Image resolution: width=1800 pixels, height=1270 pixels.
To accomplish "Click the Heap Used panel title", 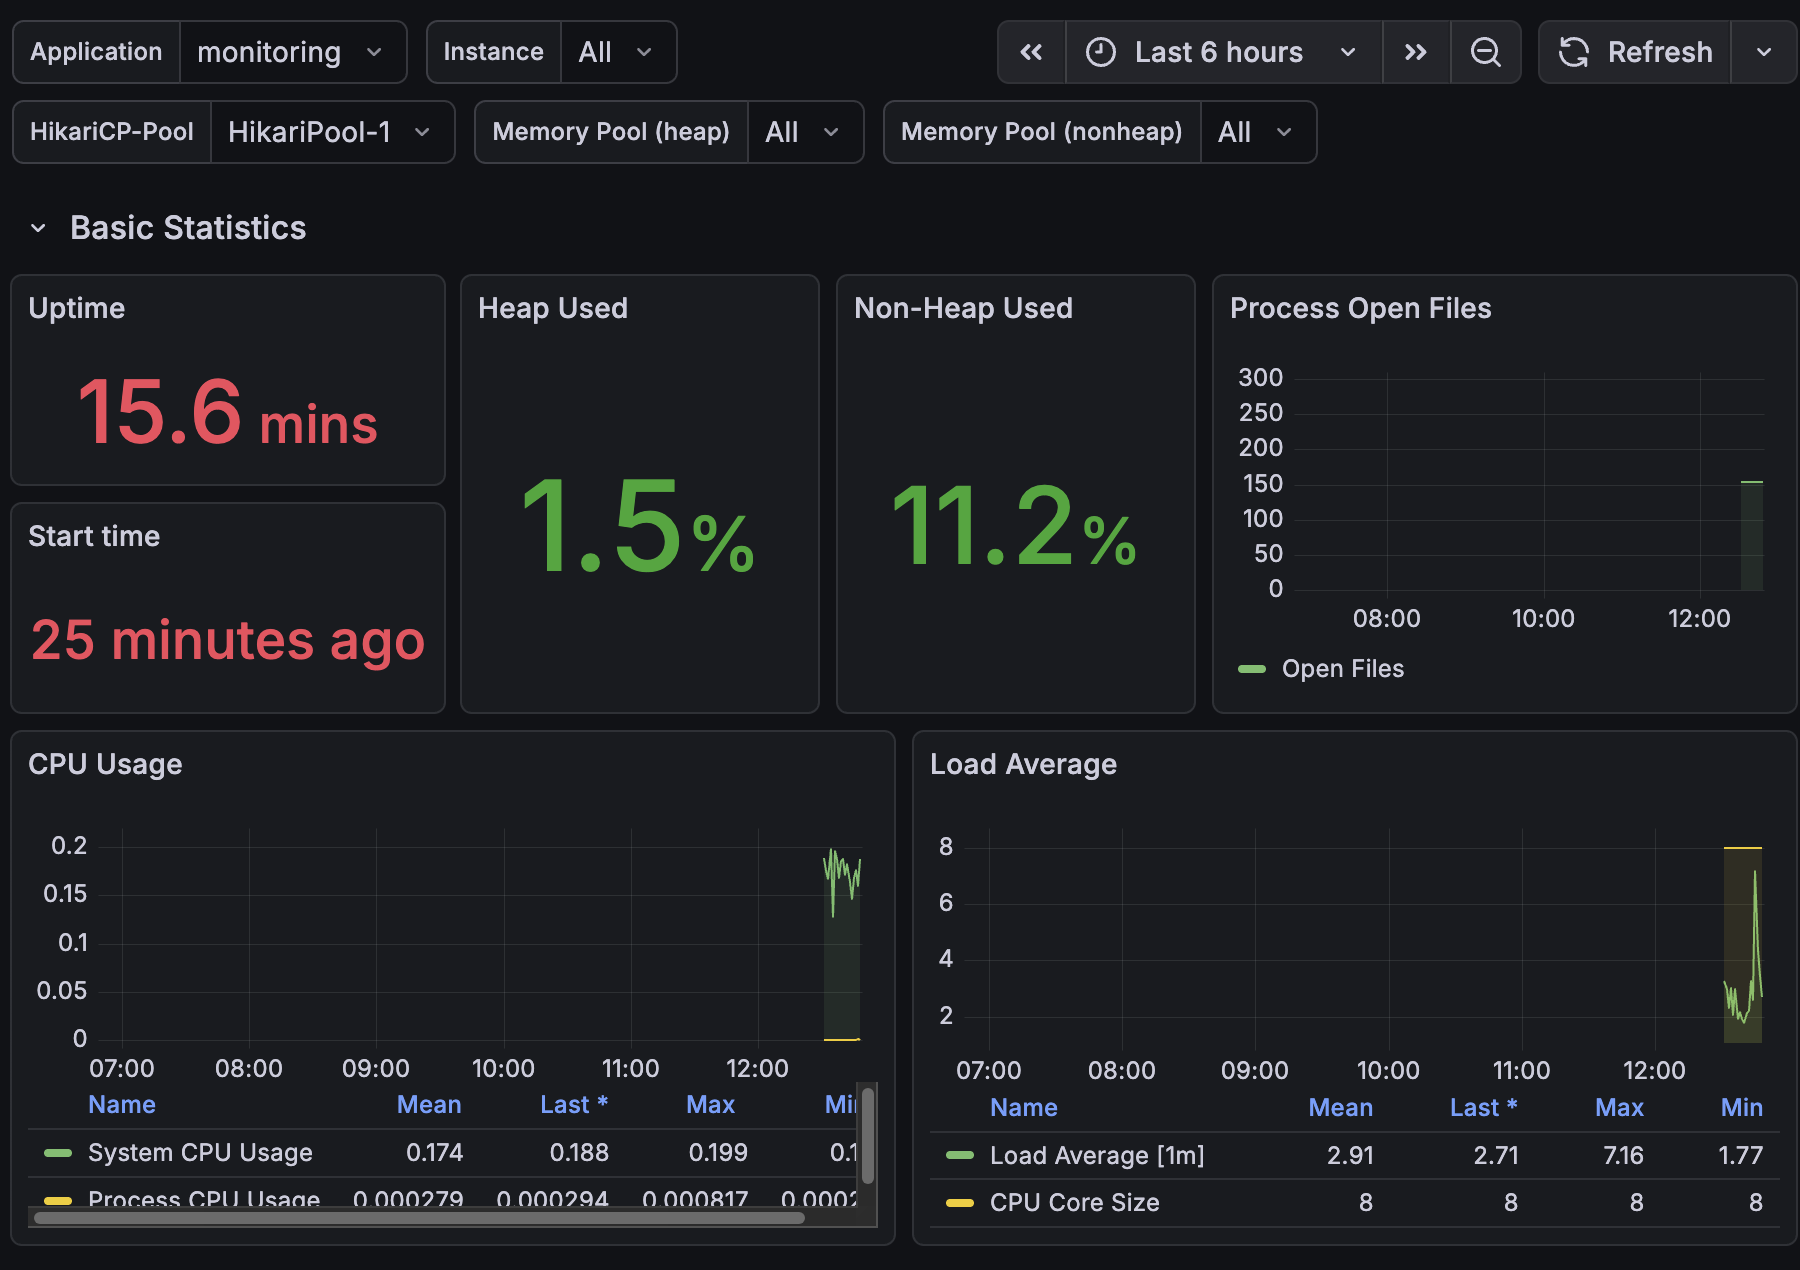I will pos(553,308).
